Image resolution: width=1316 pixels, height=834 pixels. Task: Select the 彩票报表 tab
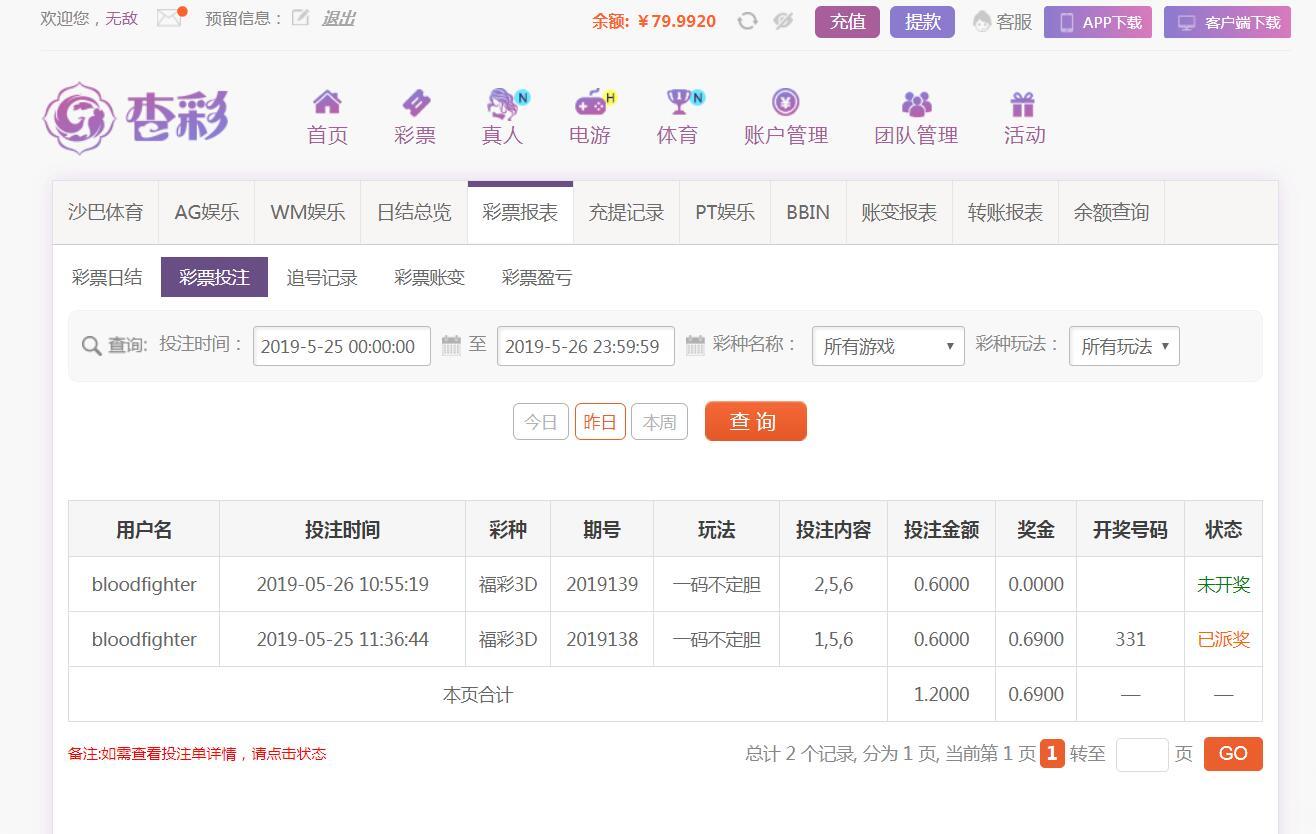[x=520, y=212]
